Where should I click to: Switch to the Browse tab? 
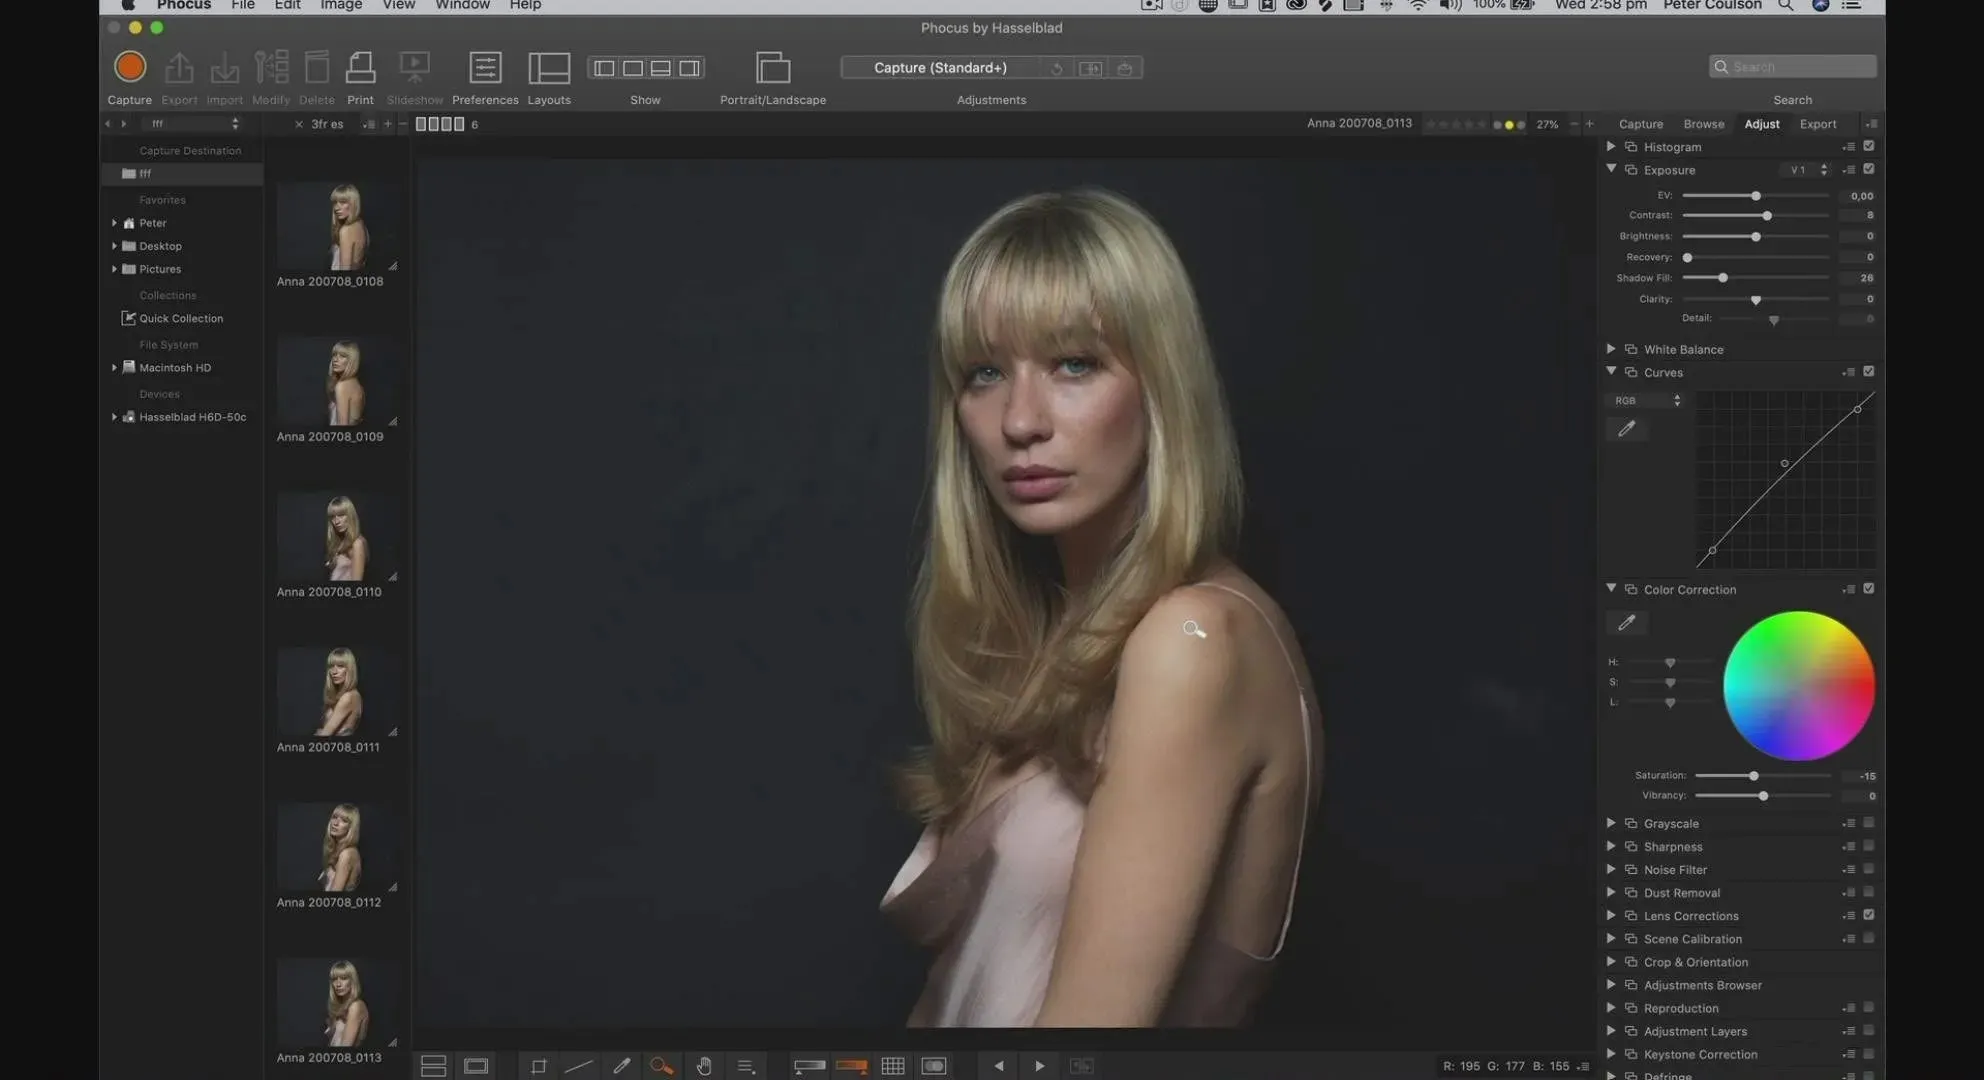[x=1703, y=124]
